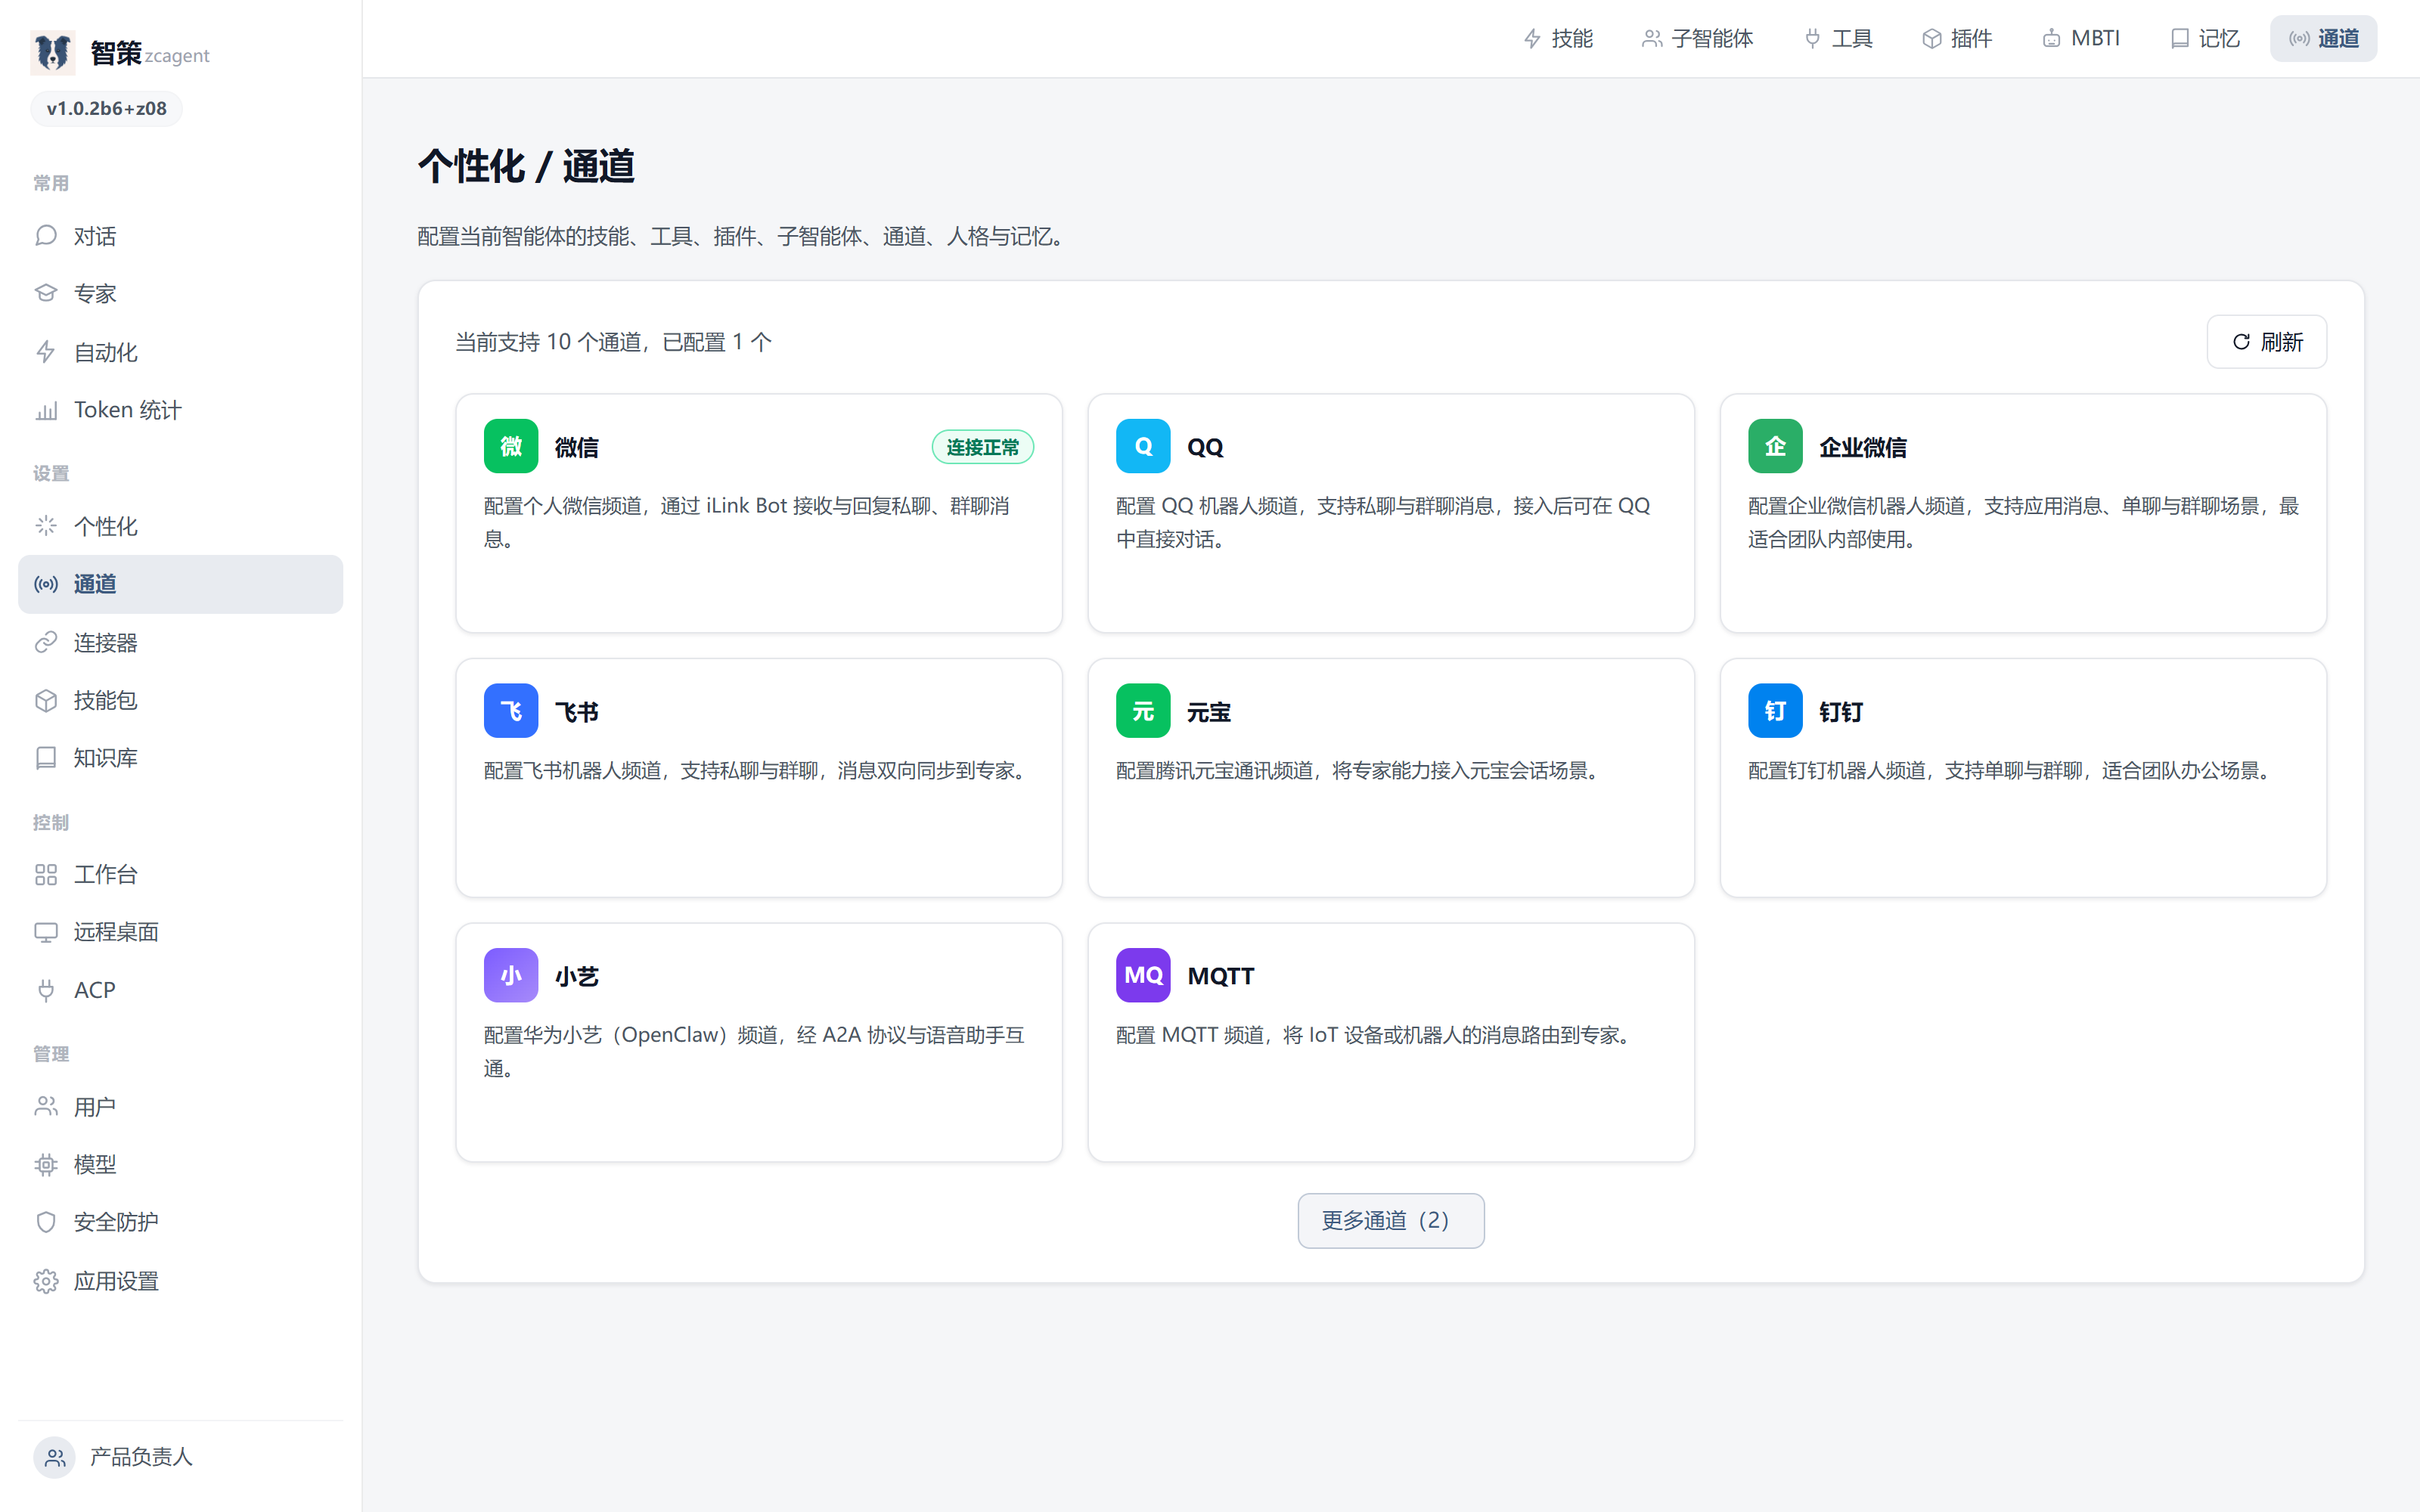Click the green 微信 channel icon

point(511,446)
